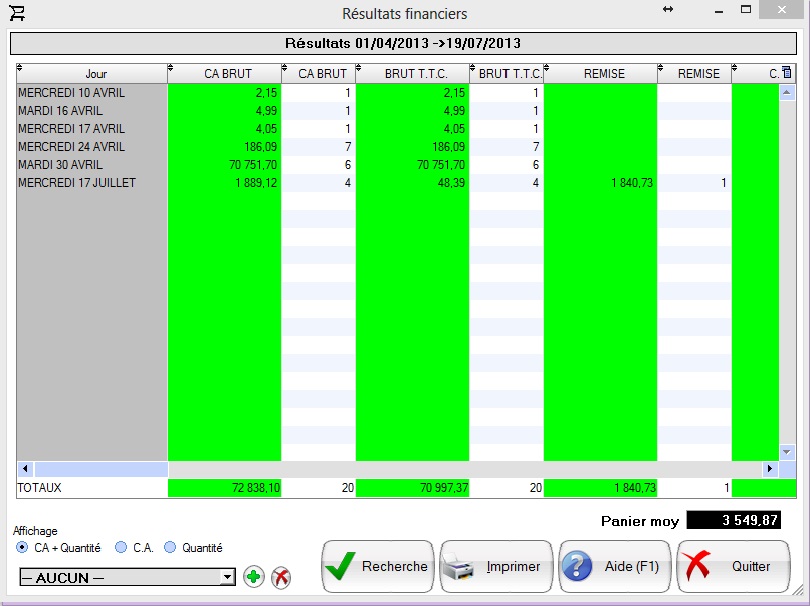Choose the Quantité radio button

170,548
